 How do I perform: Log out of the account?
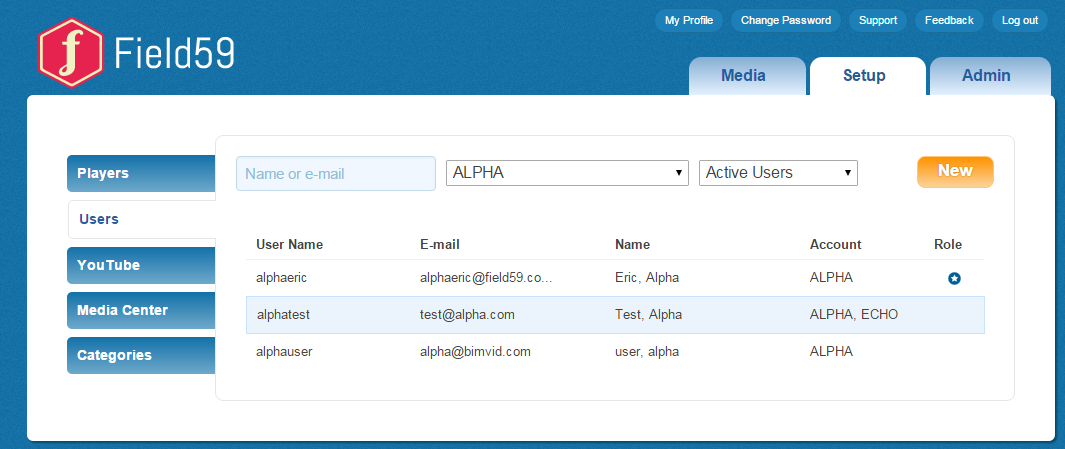click(1019, 20)
